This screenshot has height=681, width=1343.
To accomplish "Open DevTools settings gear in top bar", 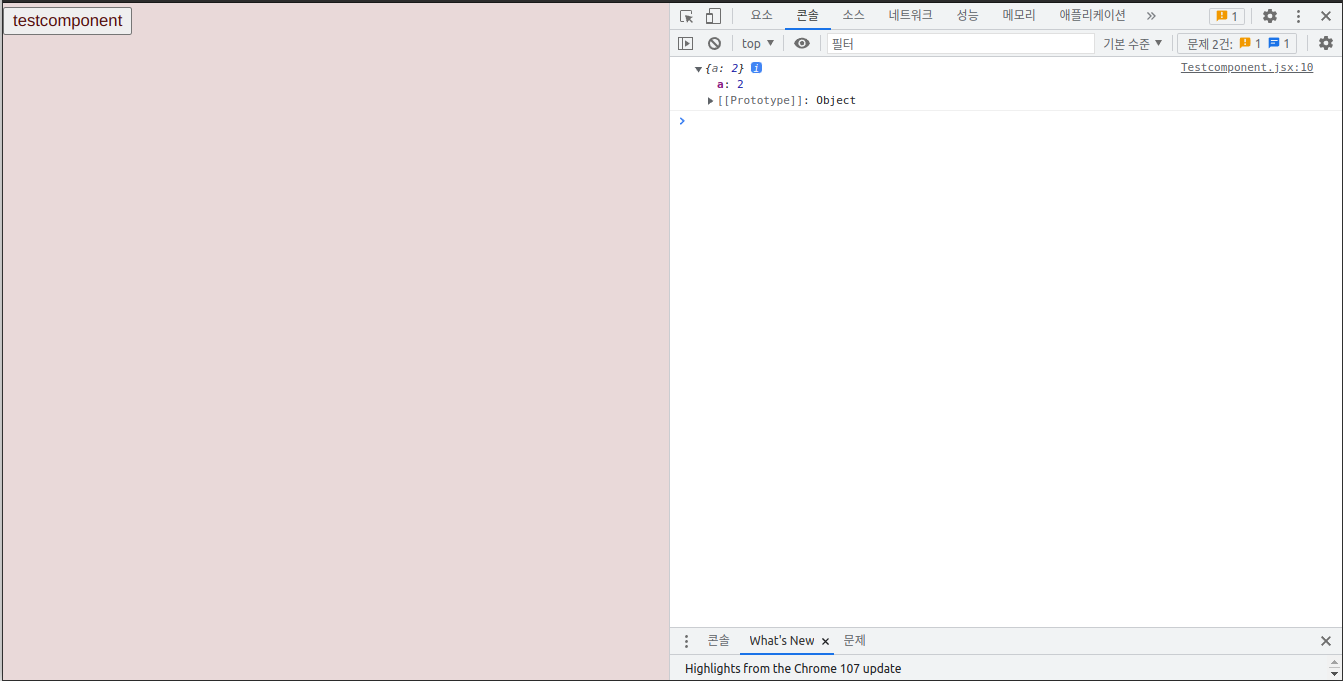I will coord(1270,16).
